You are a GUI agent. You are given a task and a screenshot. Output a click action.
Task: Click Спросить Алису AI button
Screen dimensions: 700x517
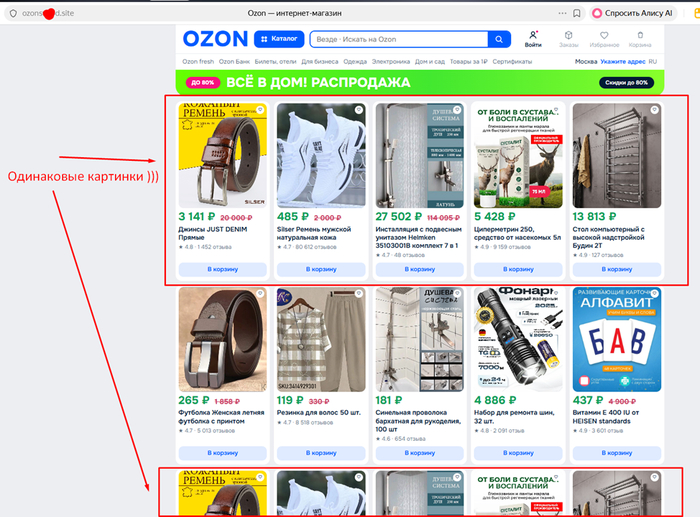[x=633, y=13]
